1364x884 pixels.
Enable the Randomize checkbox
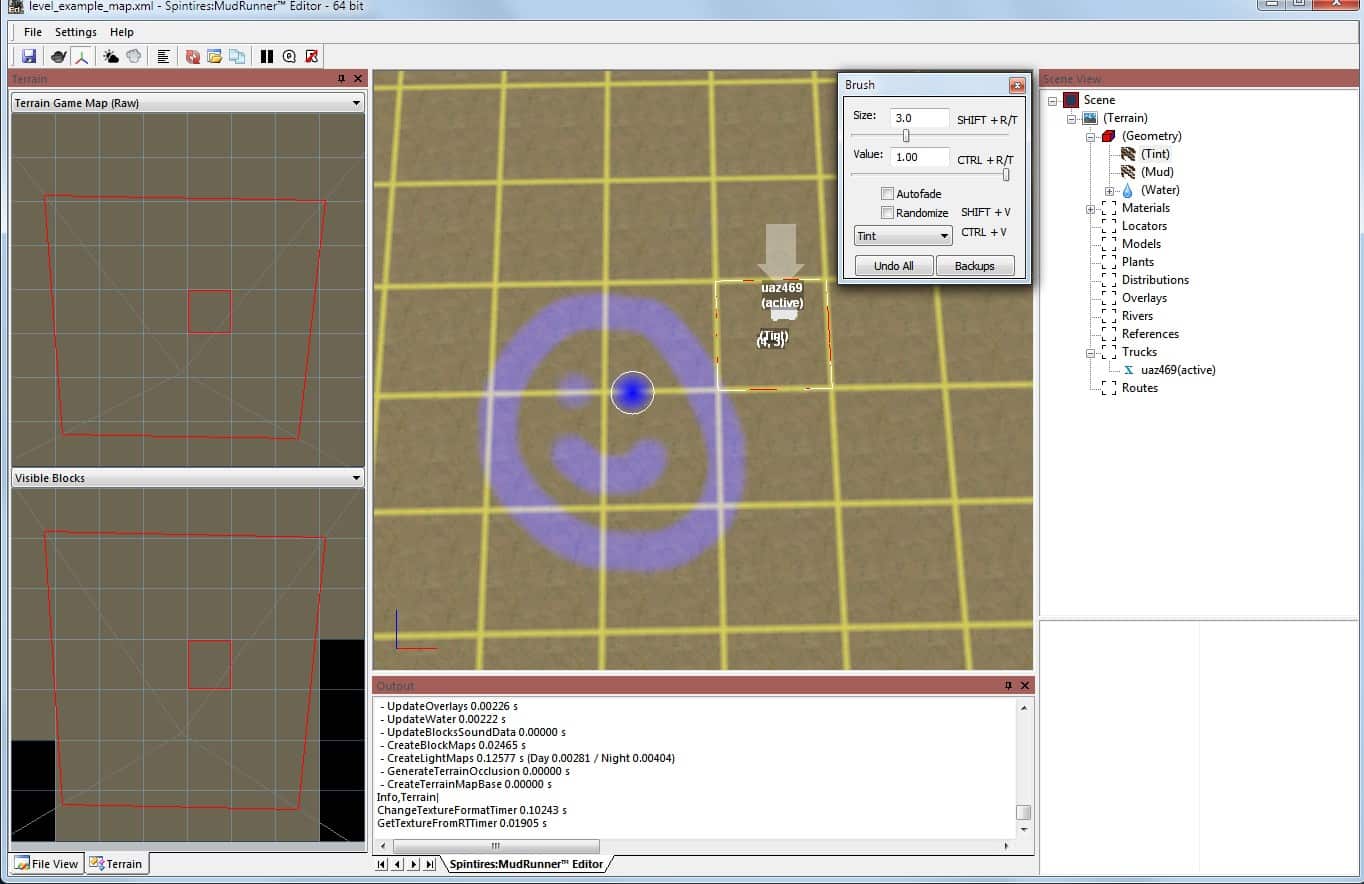(x=887, y=213)
